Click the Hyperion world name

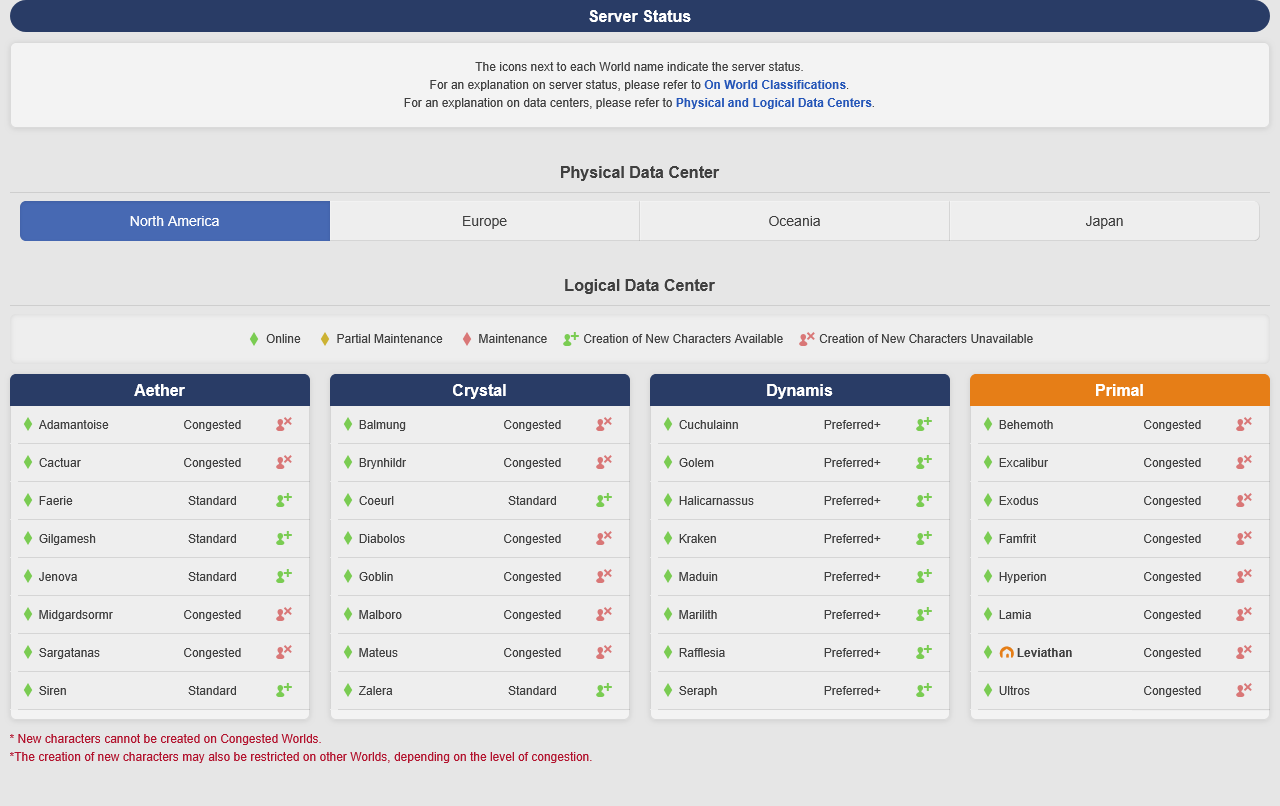pos(1023,577)
